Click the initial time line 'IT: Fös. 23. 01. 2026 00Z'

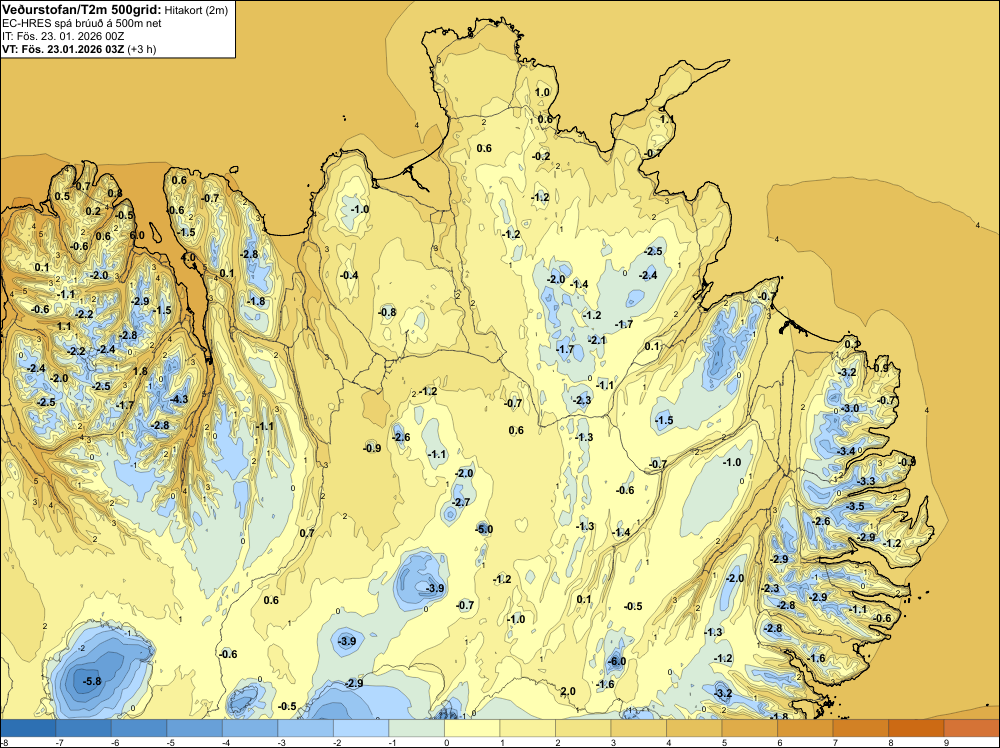click(x=63, y=36)
